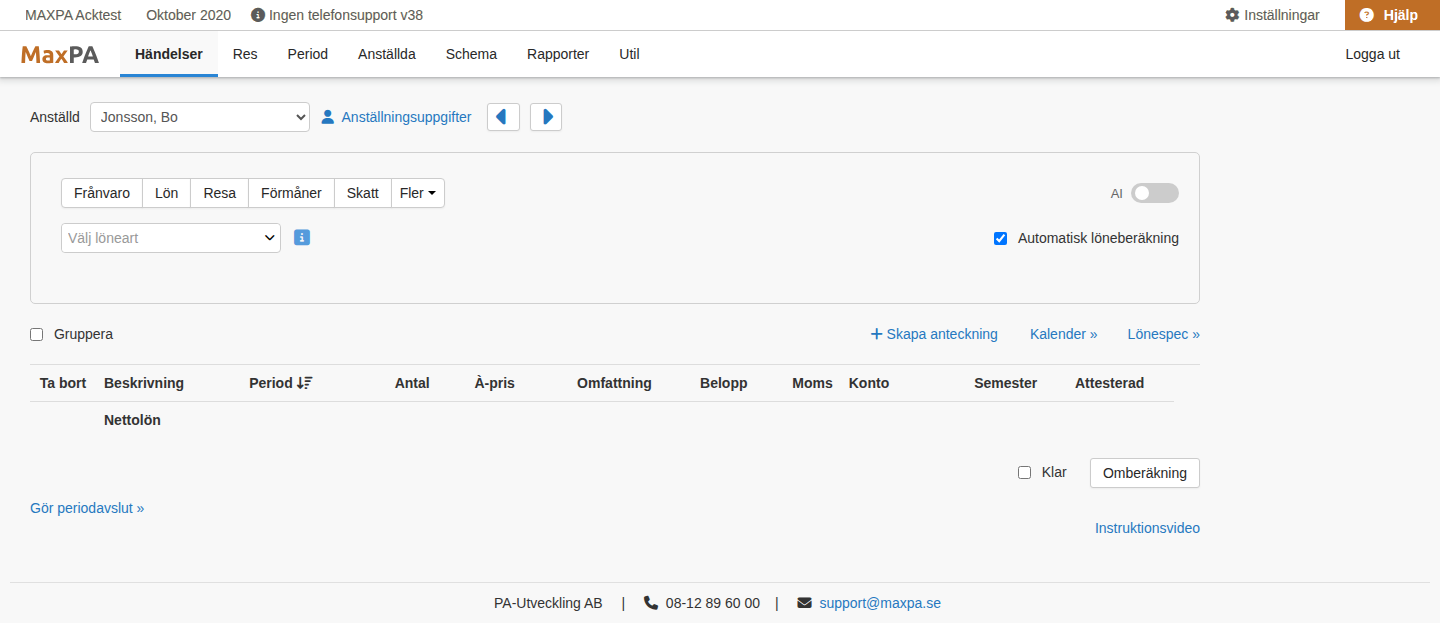Select the Lön category button
1440x623 pixels.
tap(167, 193)
